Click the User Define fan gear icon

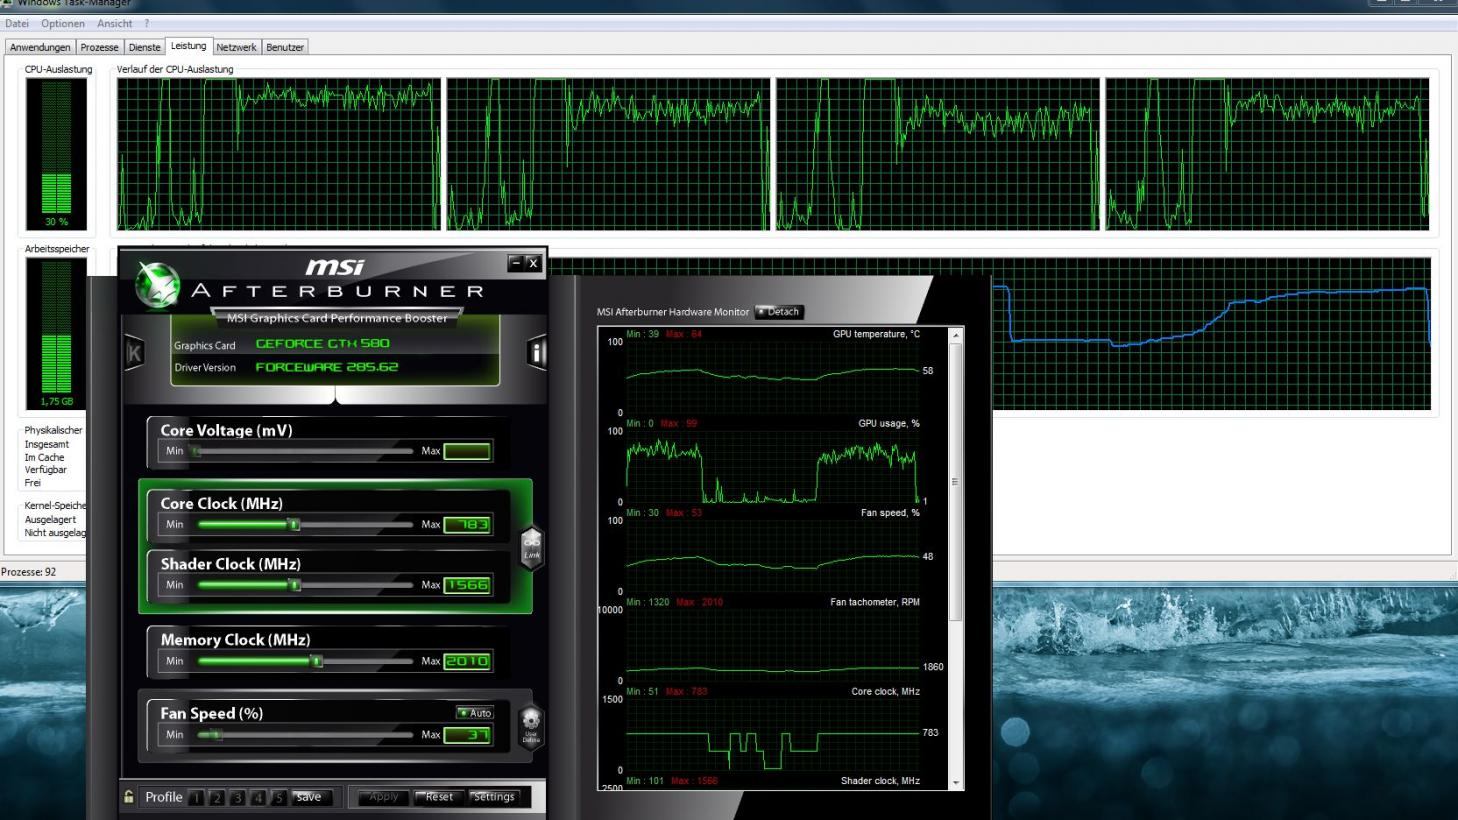click(x=531, y=726)
